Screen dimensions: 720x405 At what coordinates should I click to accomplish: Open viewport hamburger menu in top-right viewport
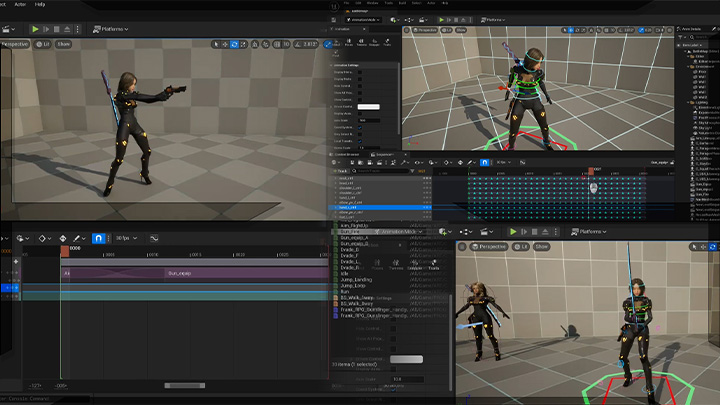pyautogui.click(x=406, y=30)
